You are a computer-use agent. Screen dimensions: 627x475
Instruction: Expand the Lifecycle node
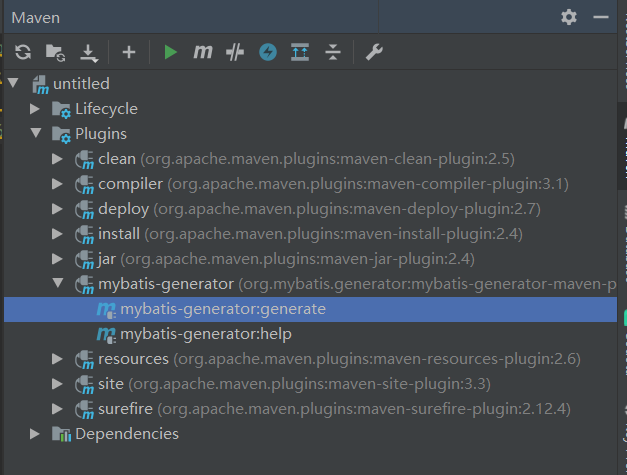point(35,108)
